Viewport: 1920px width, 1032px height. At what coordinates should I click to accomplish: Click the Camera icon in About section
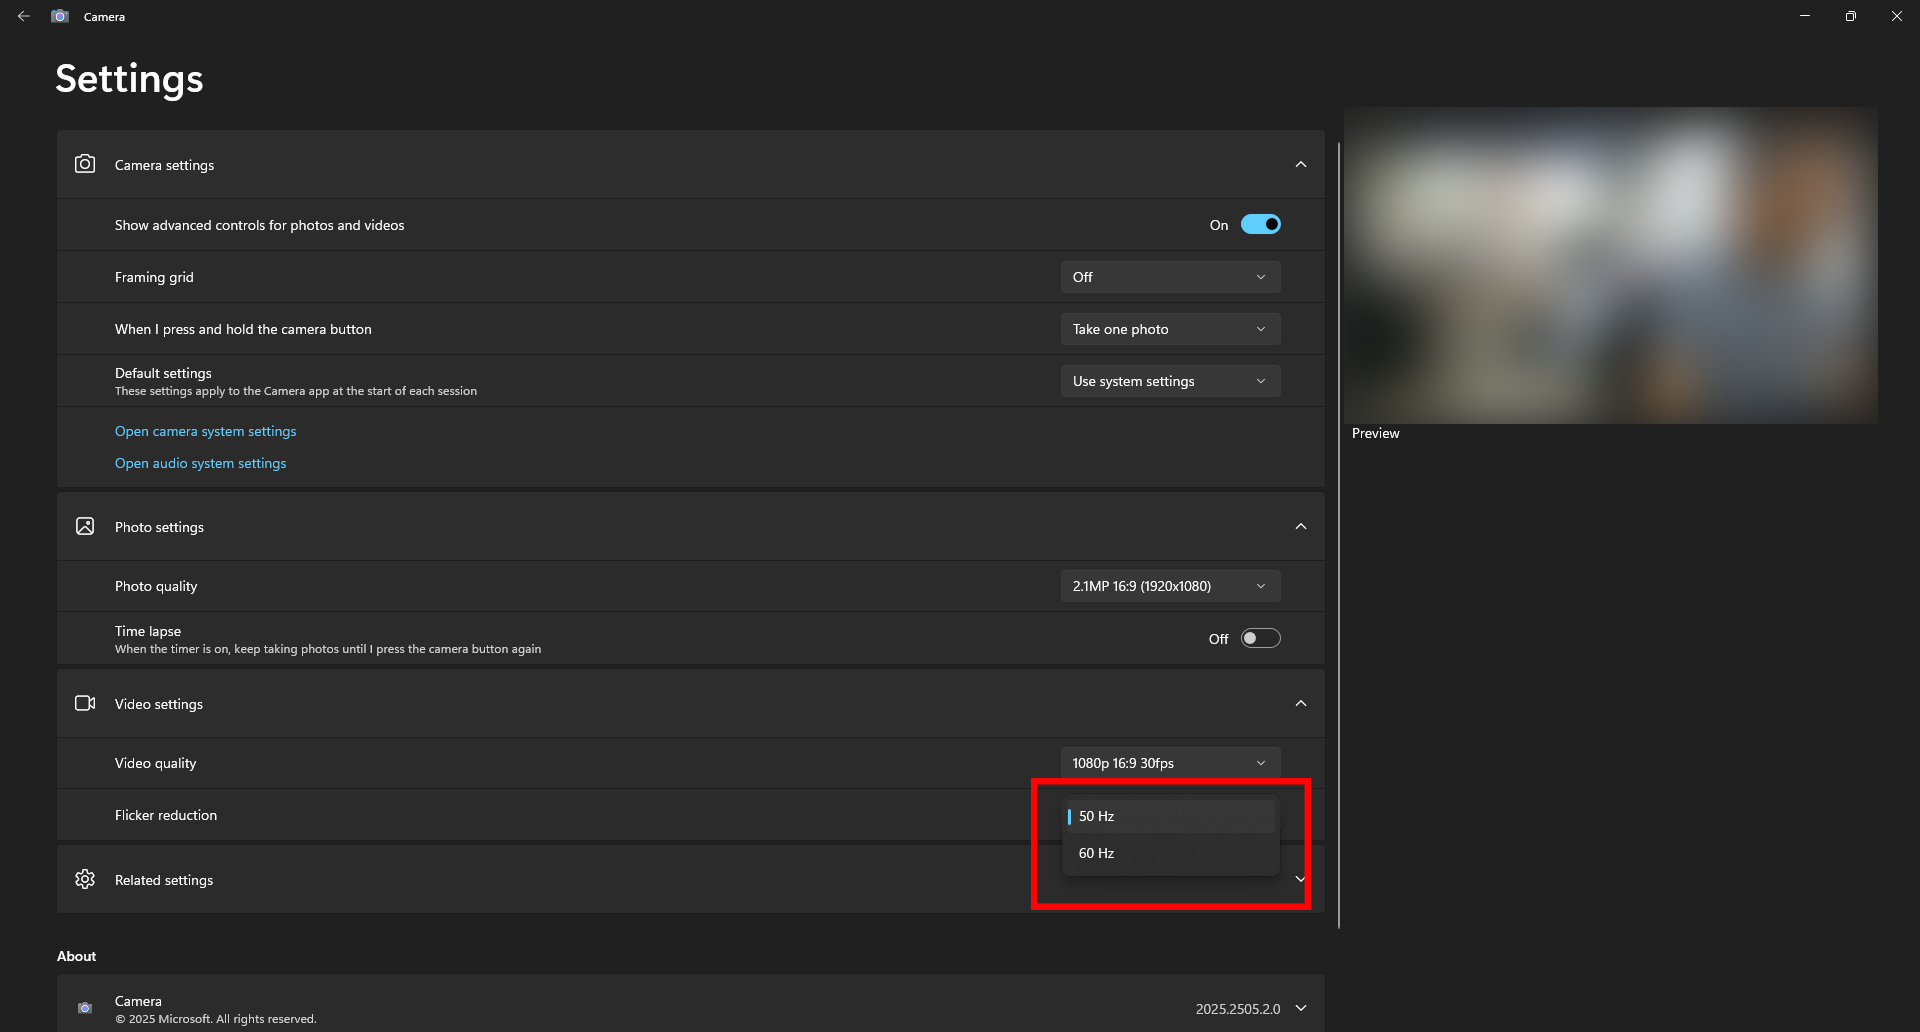[x=85, y=1008]
